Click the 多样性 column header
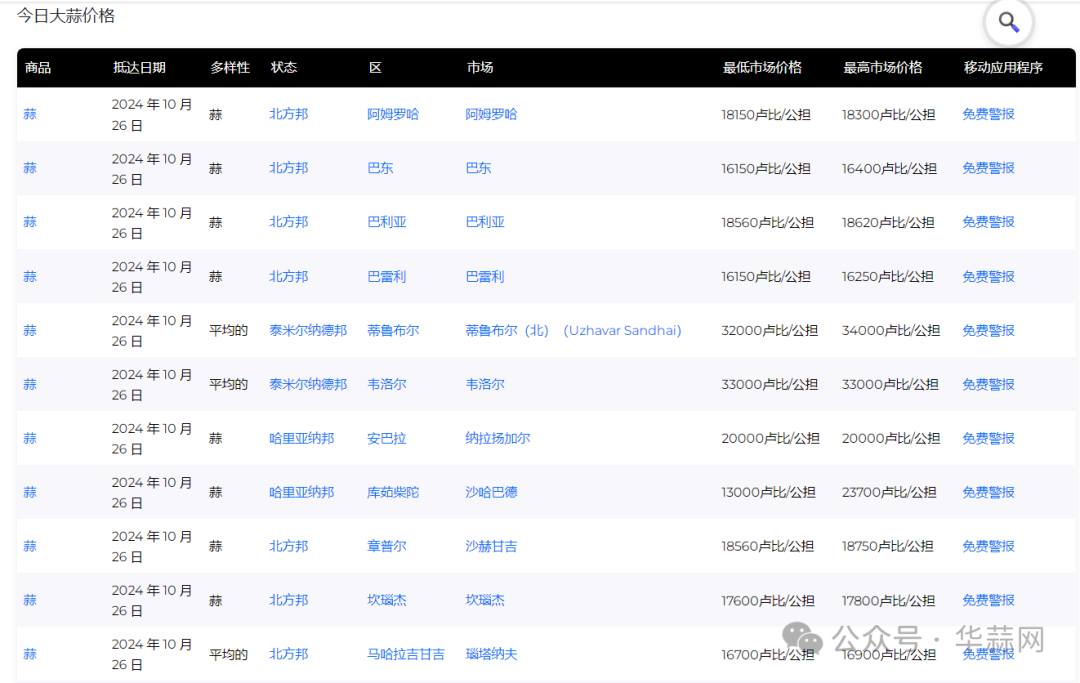 [x=230, y=67]
